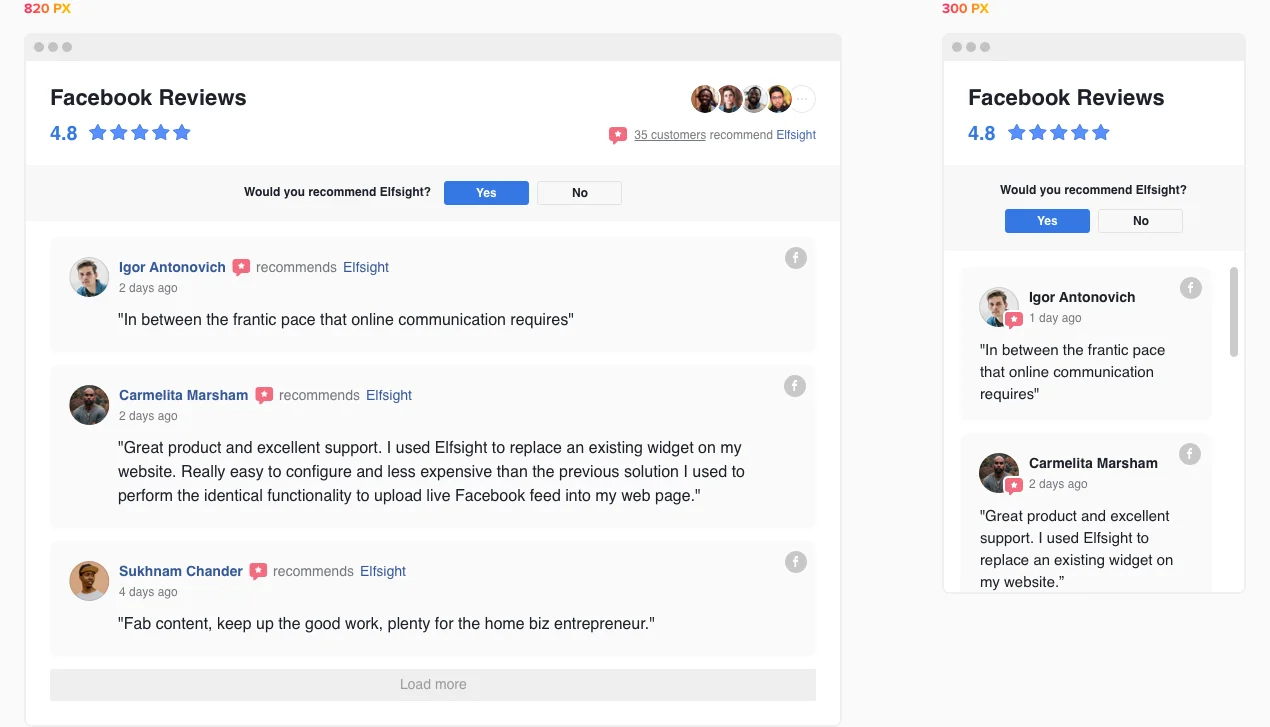Screen dimensions: 1270x727
Task: Click Facebook icon on Carmelita's wide review
Action: point(795,386)
